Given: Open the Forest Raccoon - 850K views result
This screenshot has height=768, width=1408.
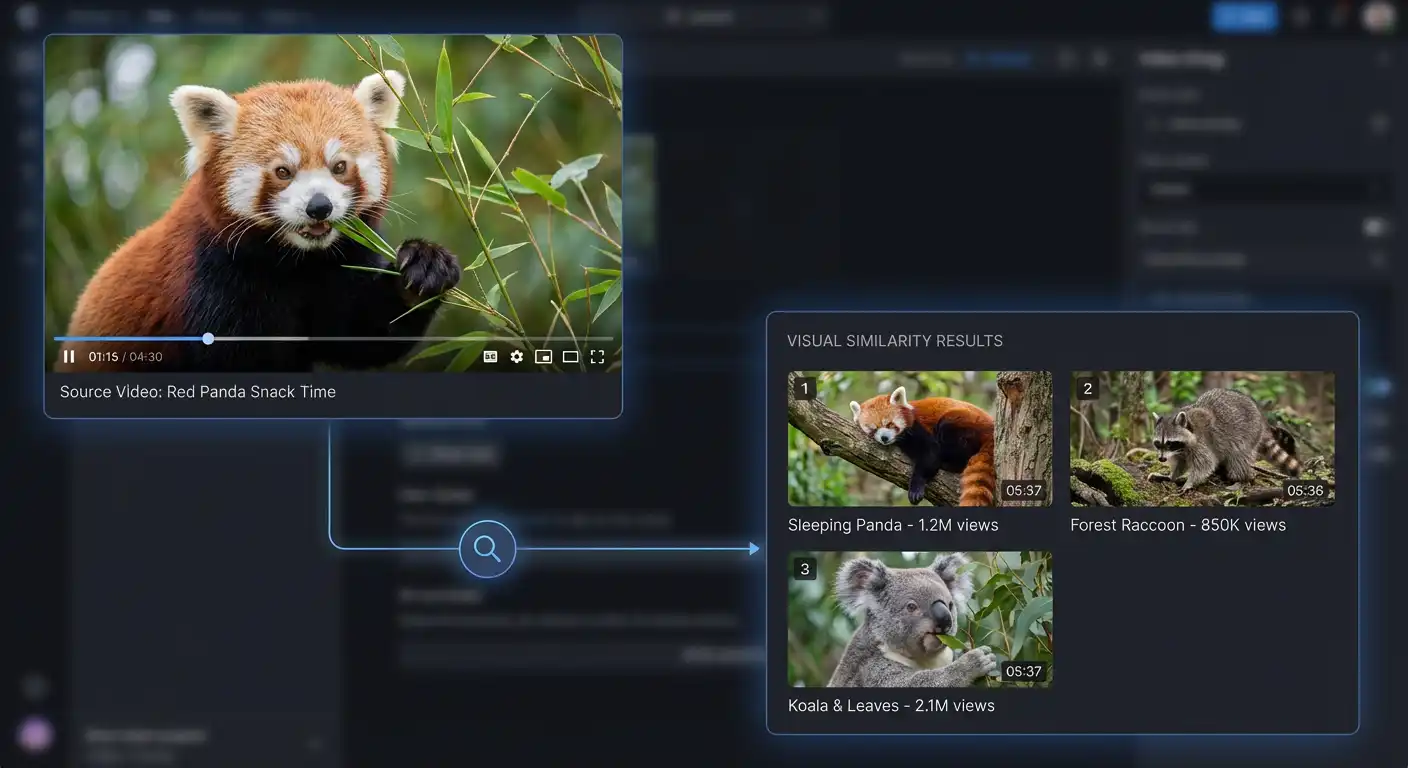Looking at the screenshot, I should click(x=1202, y=438).
